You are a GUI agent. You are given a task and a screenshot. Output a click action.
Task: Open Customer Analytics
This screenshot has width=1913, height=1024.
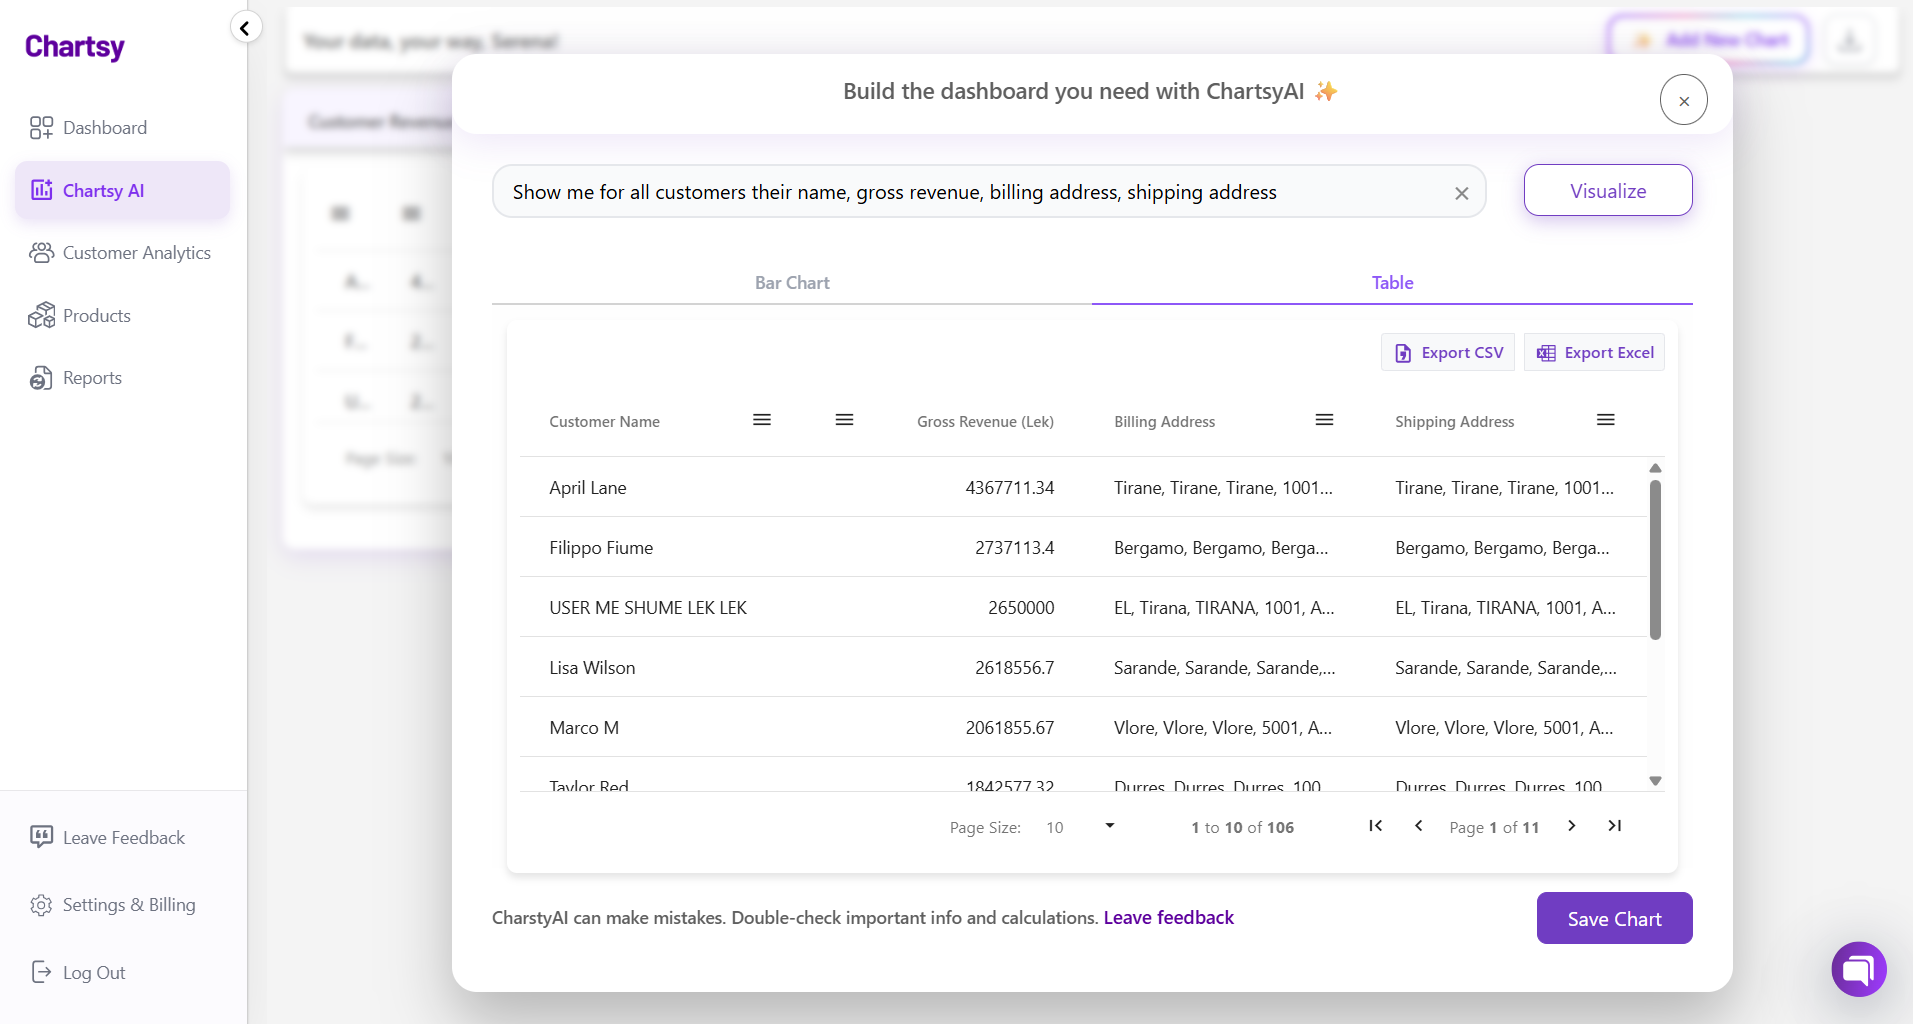click(136, 252)
